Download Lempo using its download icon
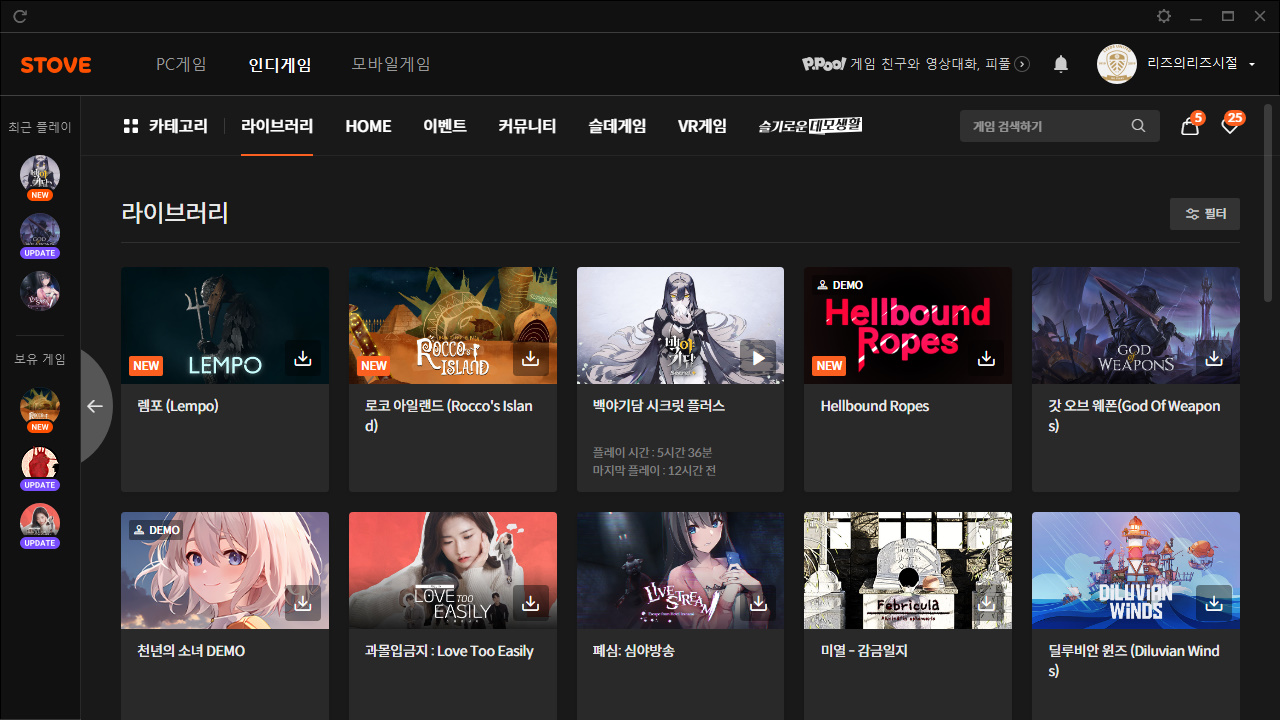The width and height of the screenshot is (1280, 720). pos(303,358)
